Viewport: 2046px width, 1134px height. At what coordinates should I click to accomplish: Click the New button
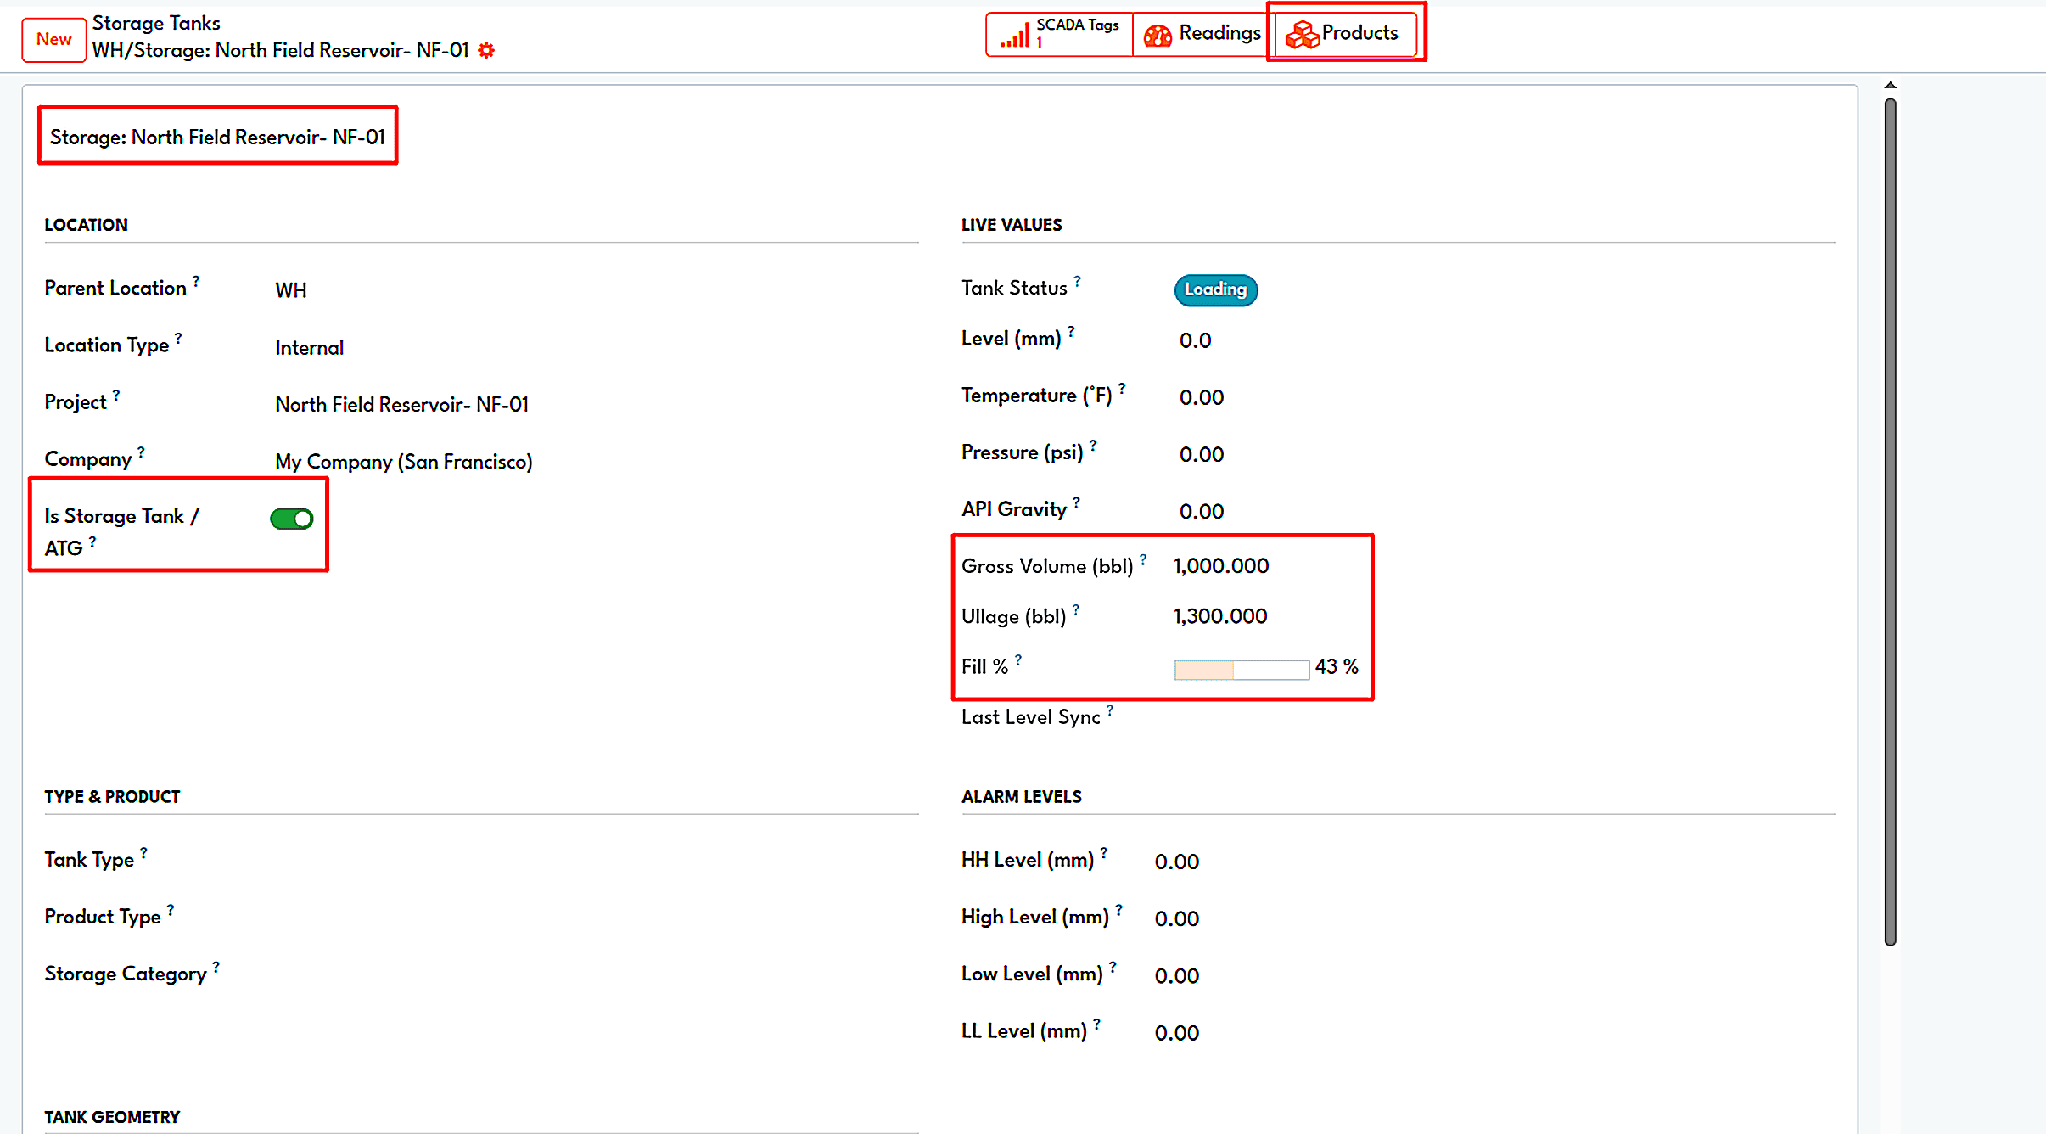(54, 39)
